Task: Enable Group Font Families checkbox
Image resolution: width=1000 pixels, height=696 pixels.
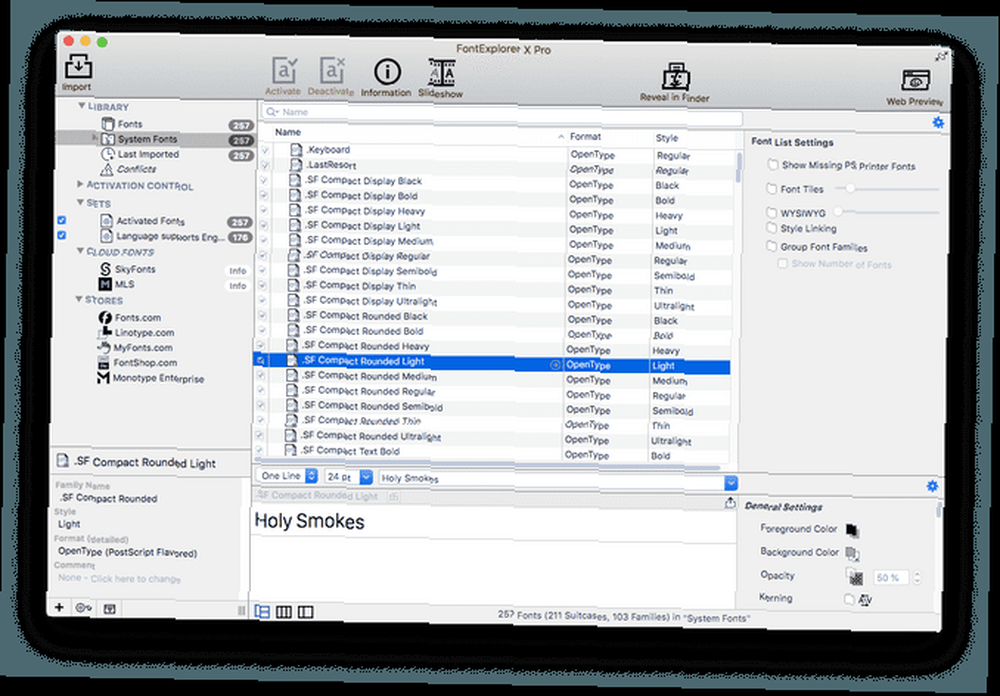Action: (772, 246)
